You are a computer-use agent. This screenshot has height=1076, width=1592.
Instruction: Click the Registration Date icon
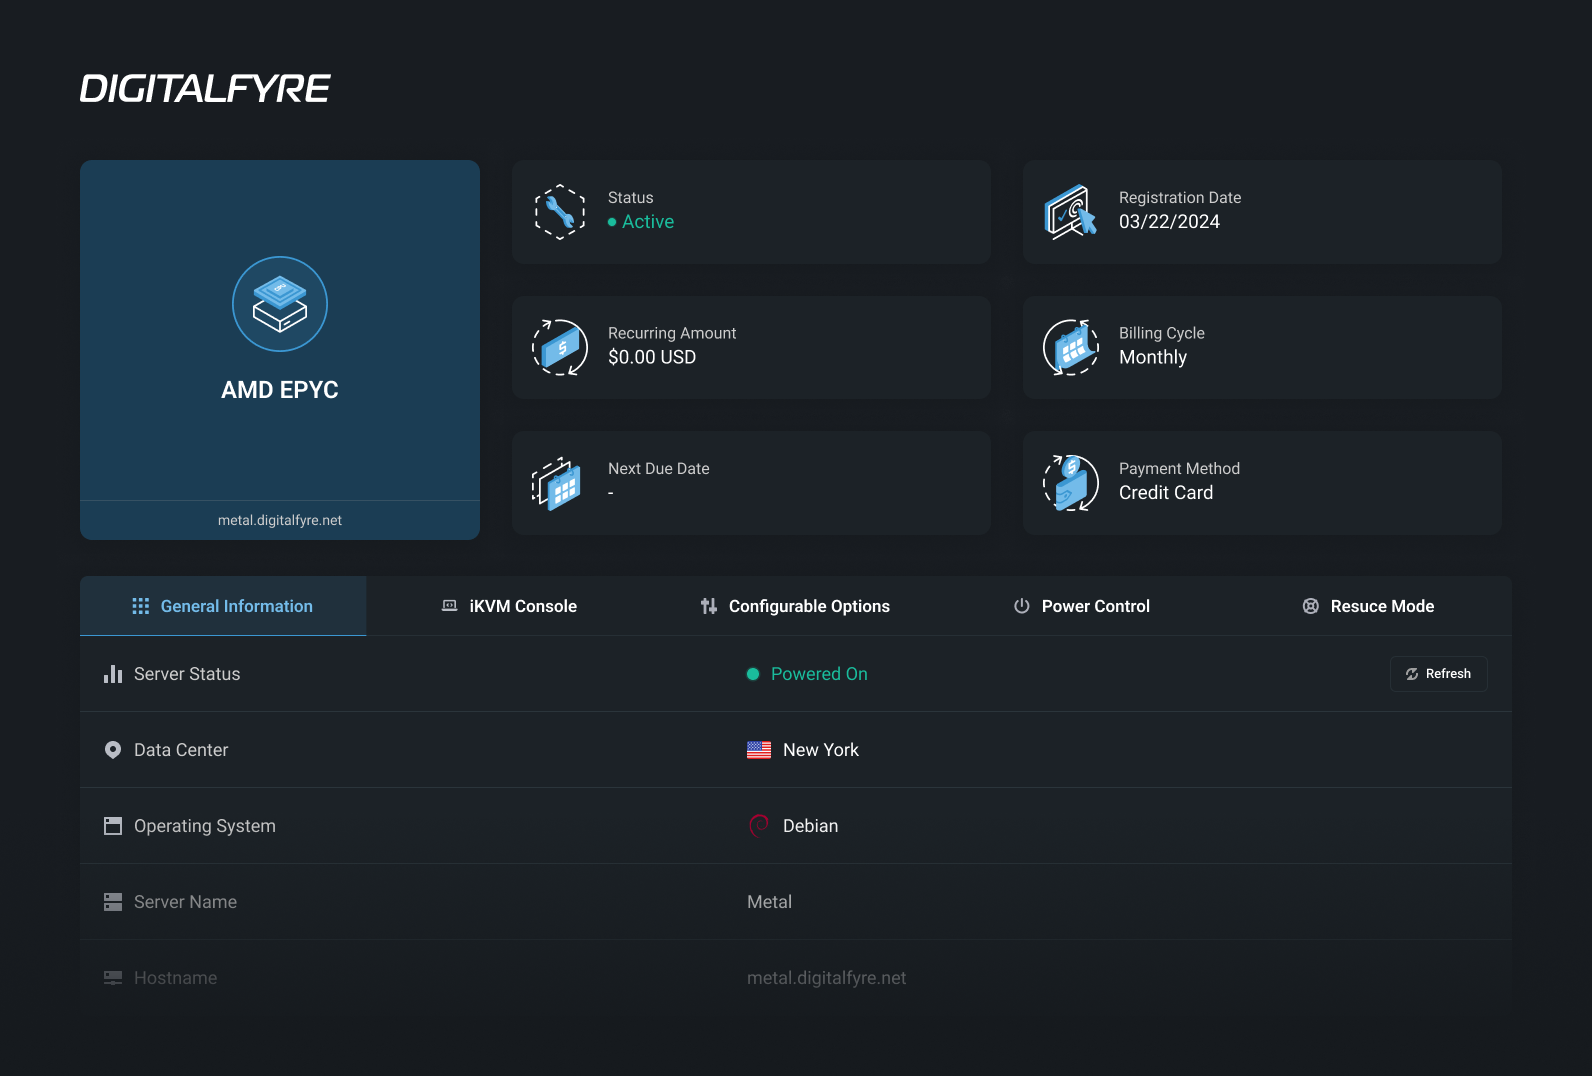(1071, 212)
